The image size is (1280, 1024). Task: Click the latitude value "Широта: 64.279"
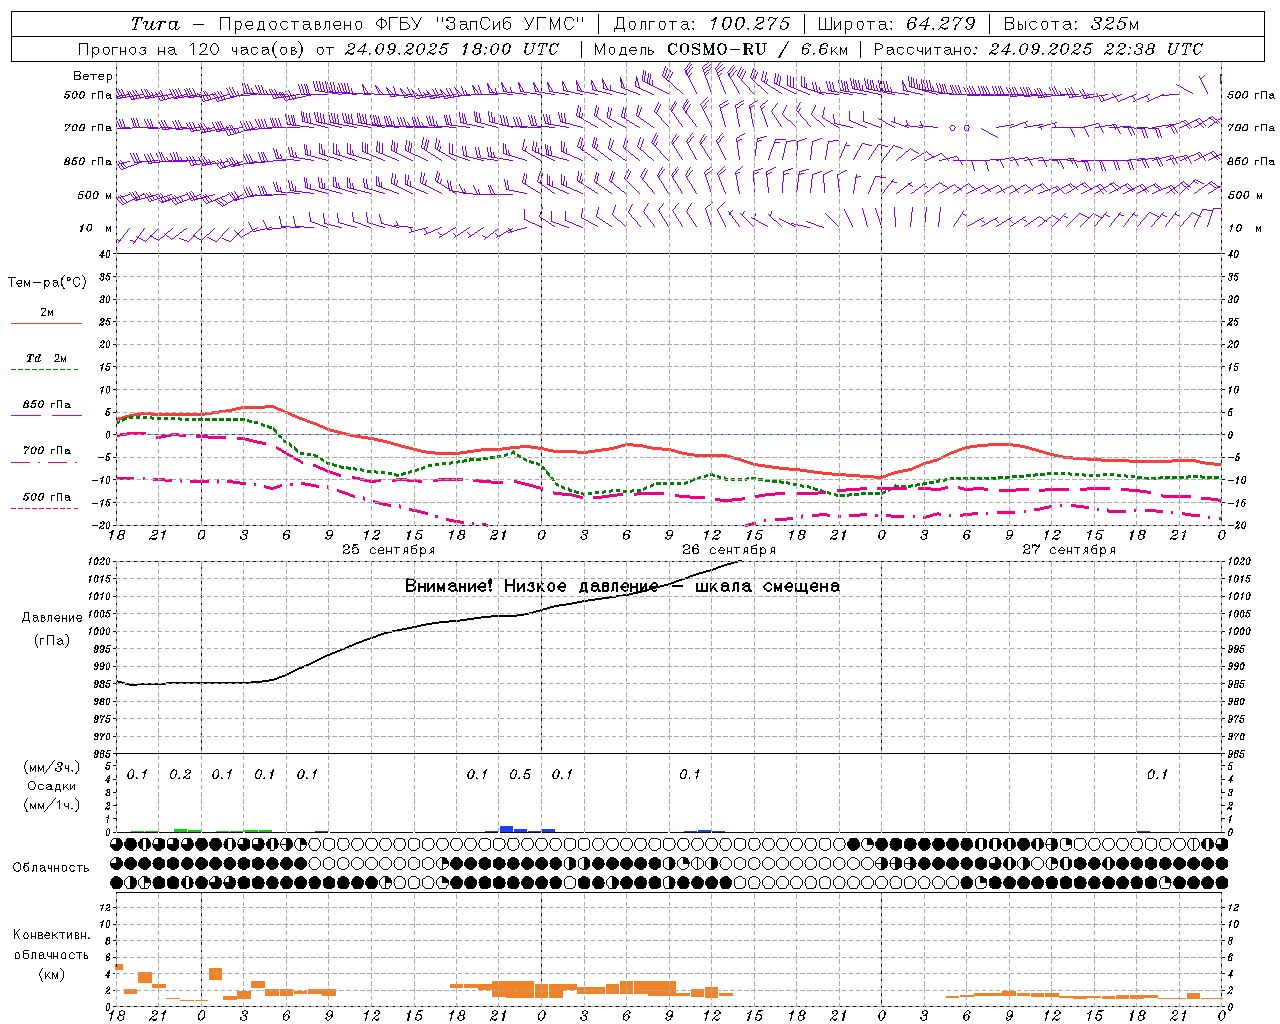896,24
